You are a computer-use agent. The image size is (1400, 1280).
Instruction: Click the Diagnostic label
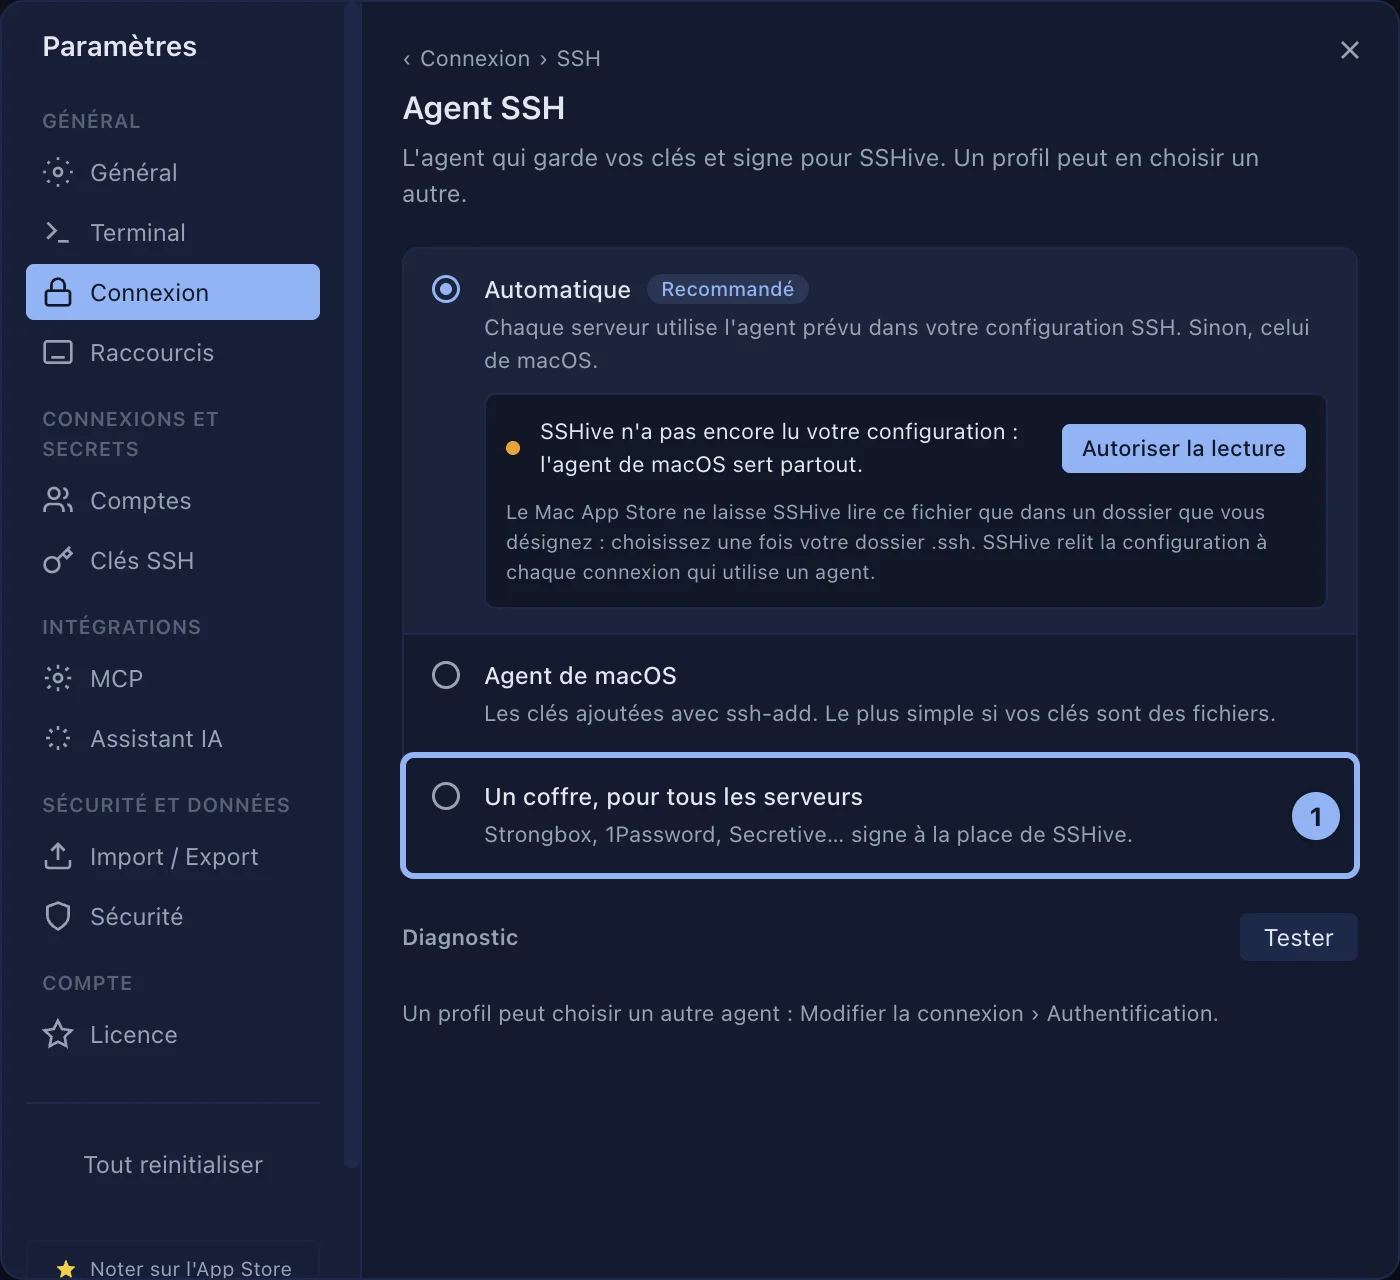pyautogui.click(x=460, y=937)
